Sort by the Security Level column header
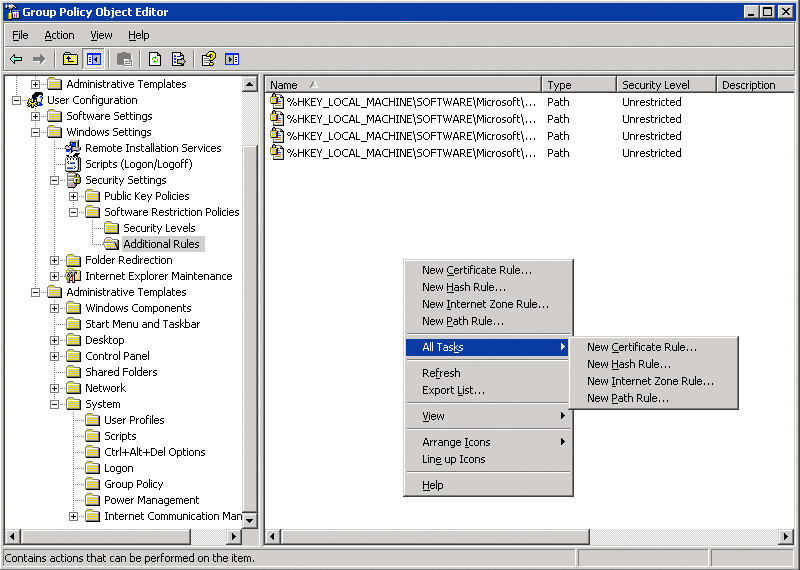The width and height of the screenshot is (800, 570). coord(666,85)
